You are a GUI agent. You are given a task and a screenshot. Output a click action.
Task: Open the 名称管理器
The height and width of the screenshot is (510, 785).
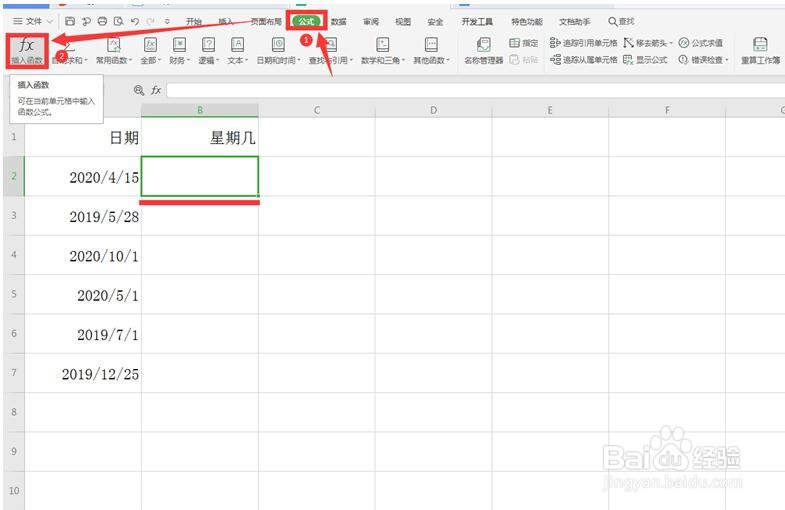[x=483, y=51]
